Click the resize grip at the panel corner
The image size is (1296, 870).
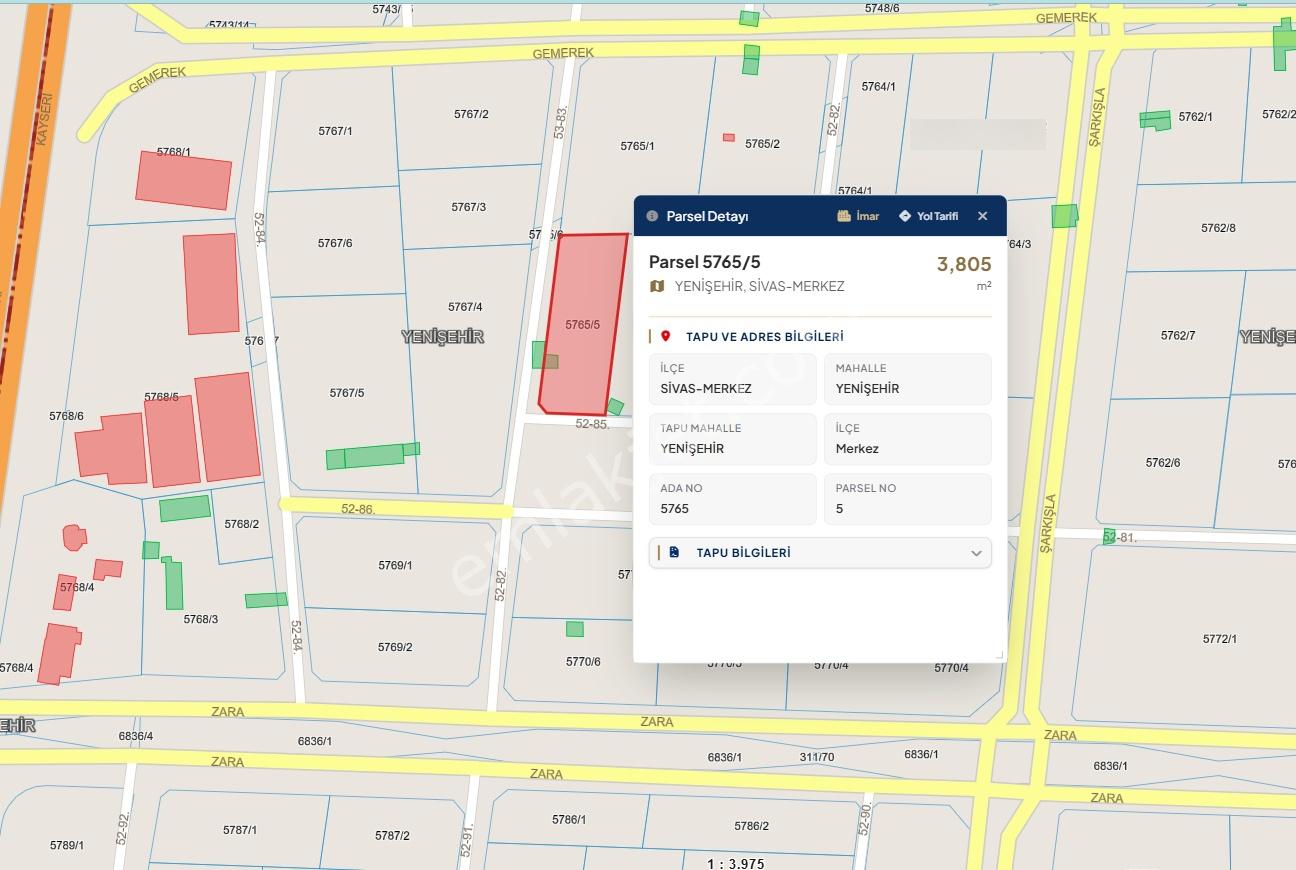click(998, 655)
